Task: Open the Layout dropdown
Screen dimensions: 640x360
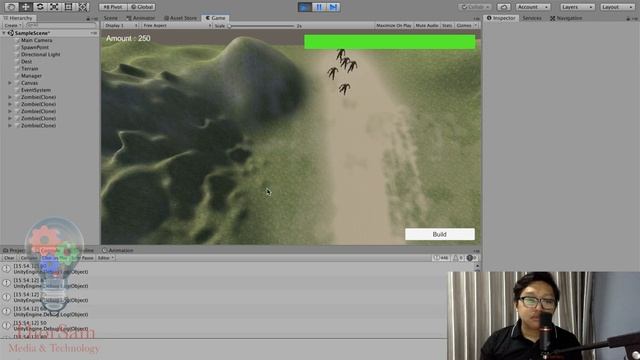Action: click(617, 7)
